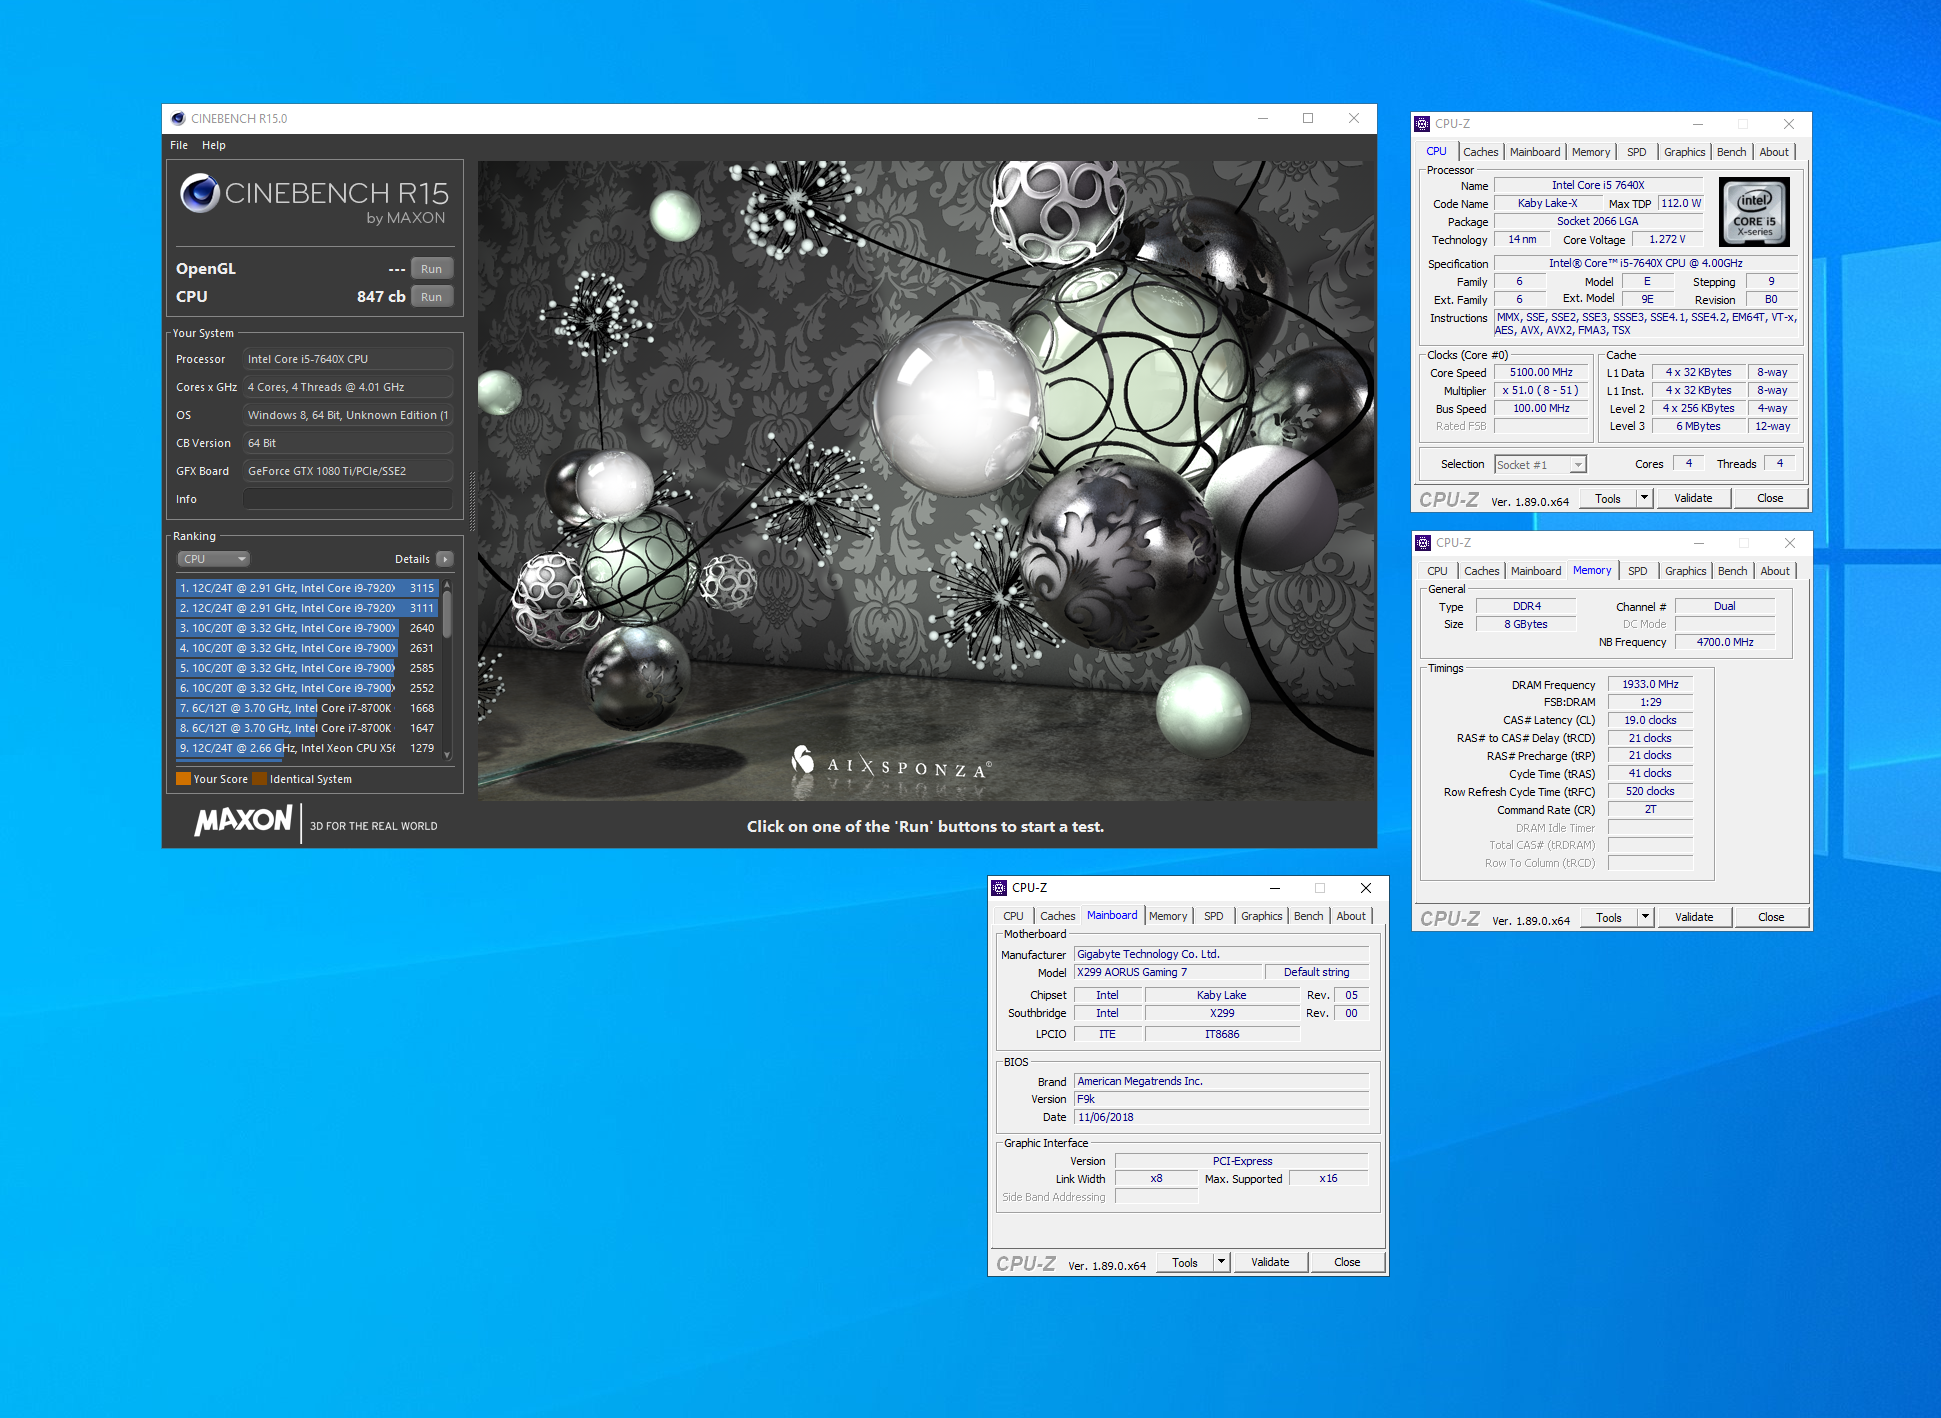This screenshot has width=1941, height=1418.
Task: Open Graphics tab in Mainboard CPU-Z window
Action: (x=1261, y=916)
